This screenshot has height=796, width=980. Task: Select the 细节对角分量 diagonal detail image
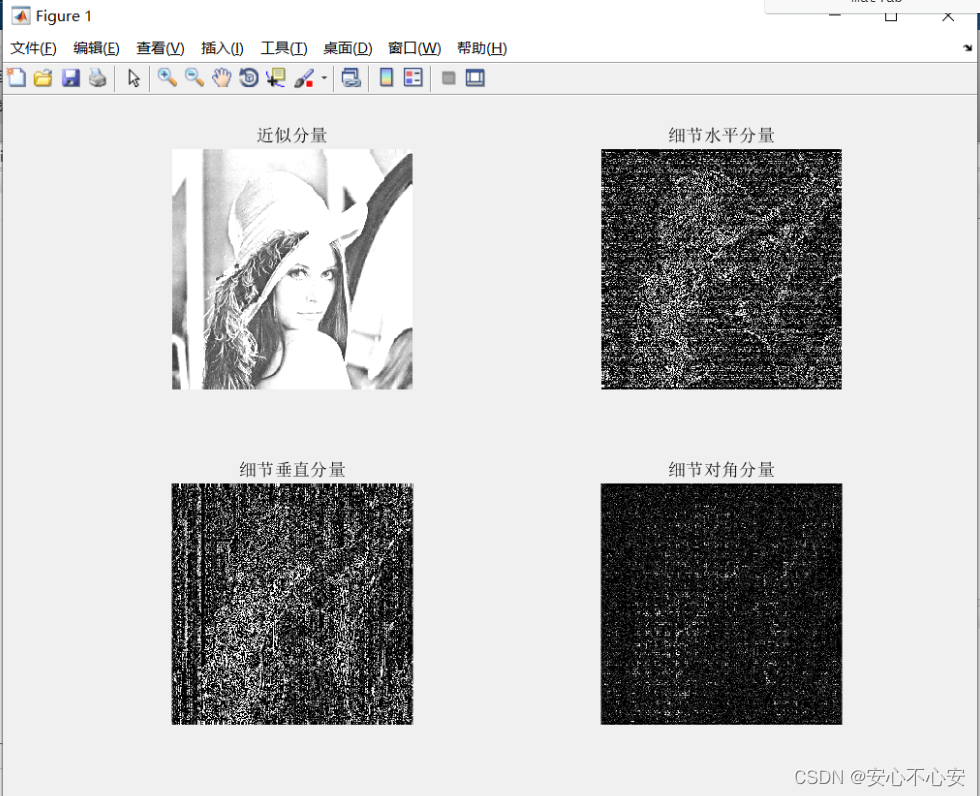click(721, 604)
